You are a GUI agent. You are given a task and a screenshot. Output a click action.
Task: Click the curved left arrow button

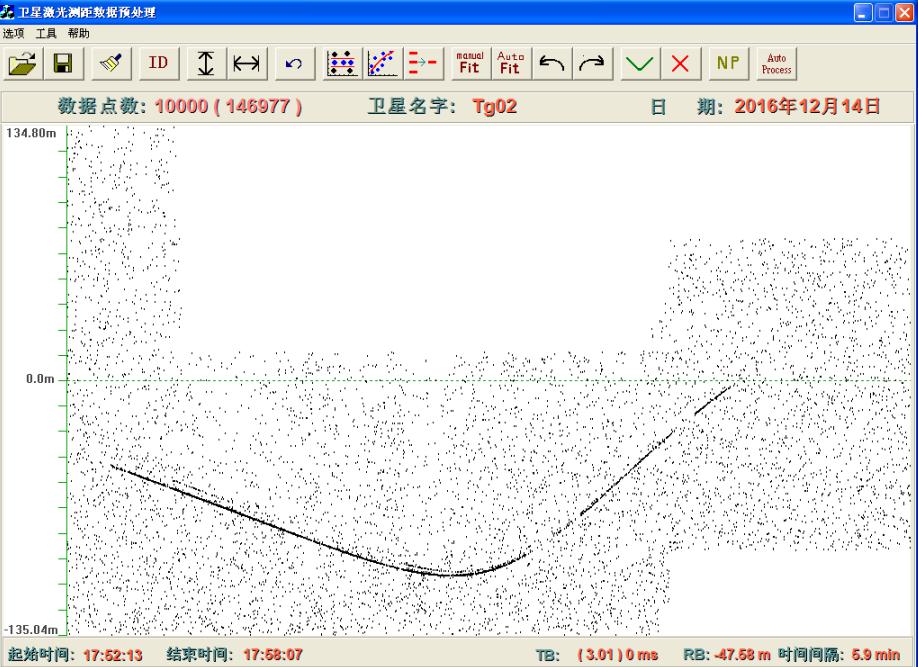(551, 64)
